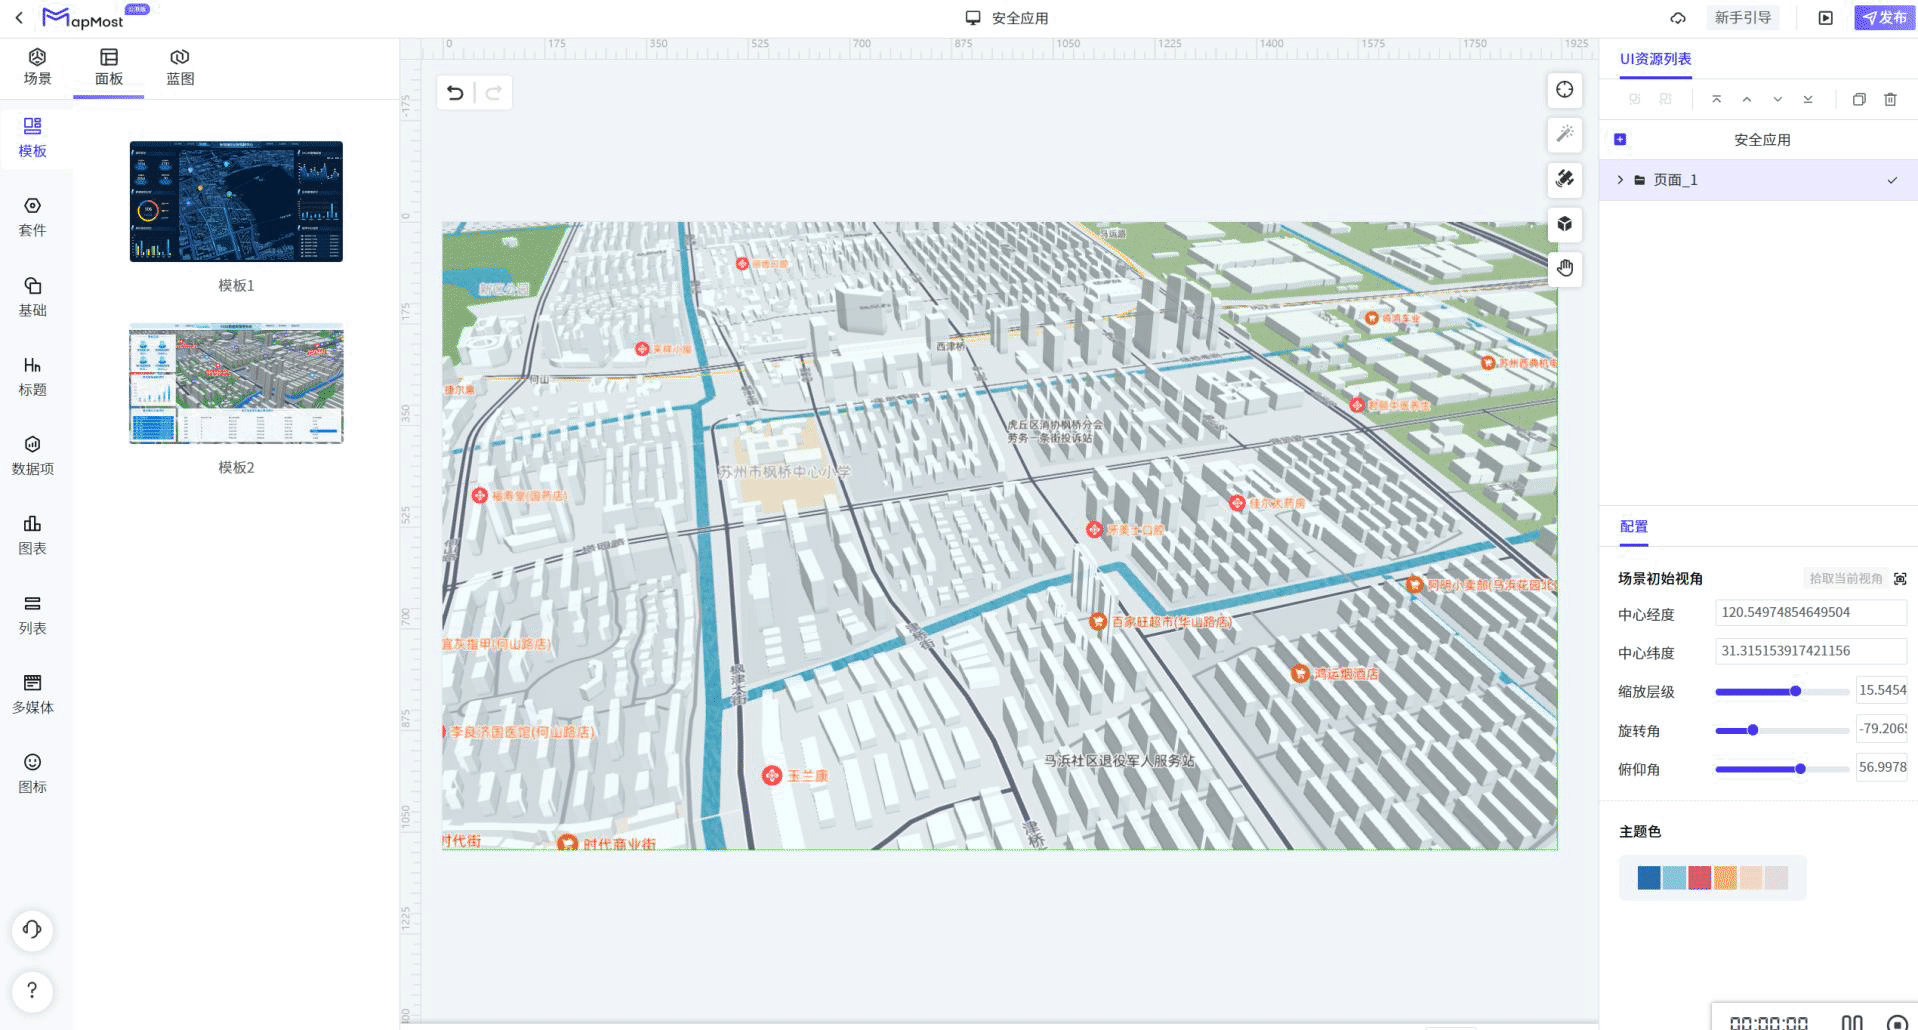Viewport: 1918px width, 1030px height.
Task: Select the 模板 template category
Action: point(32,138)
